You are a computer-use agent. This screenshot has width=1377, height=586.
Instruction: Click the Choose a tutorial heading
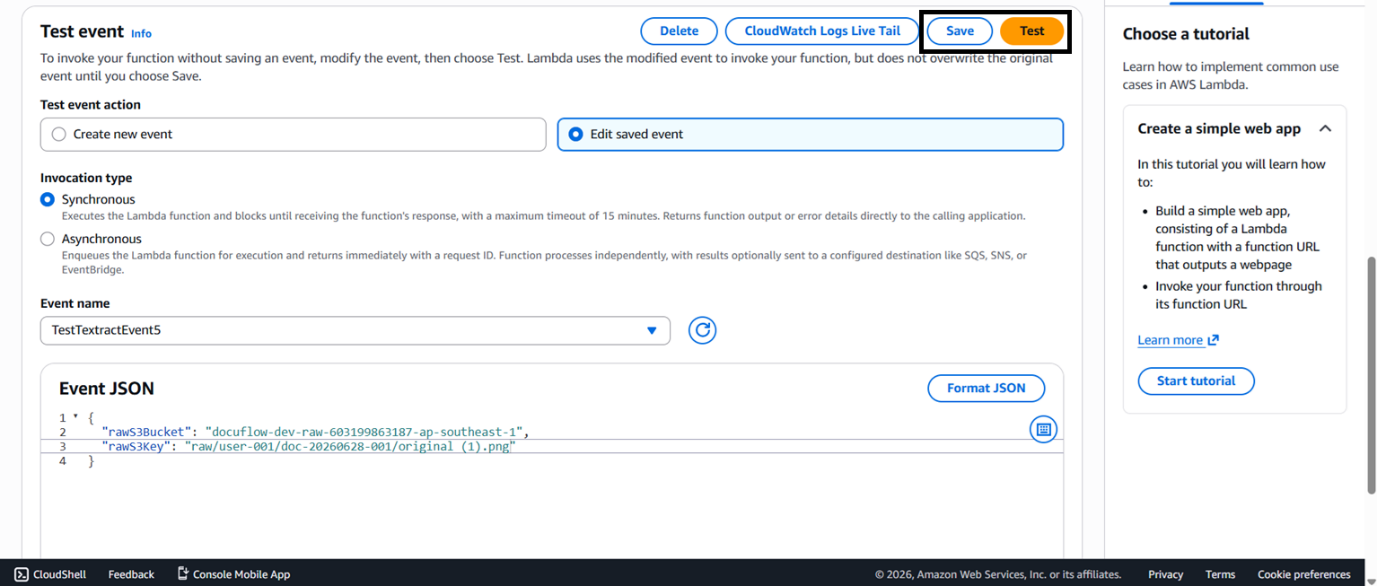click(1186, 34)
